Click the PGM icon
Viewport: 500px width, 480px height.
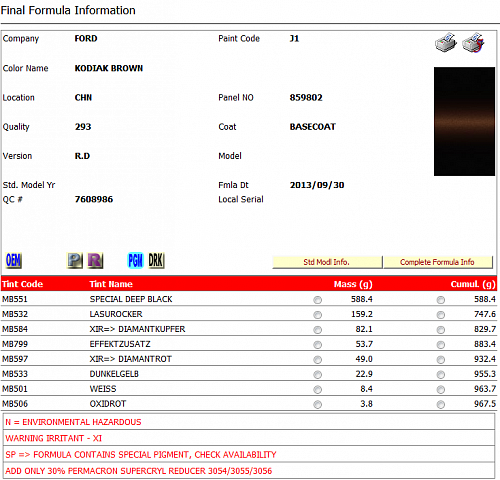135,260
